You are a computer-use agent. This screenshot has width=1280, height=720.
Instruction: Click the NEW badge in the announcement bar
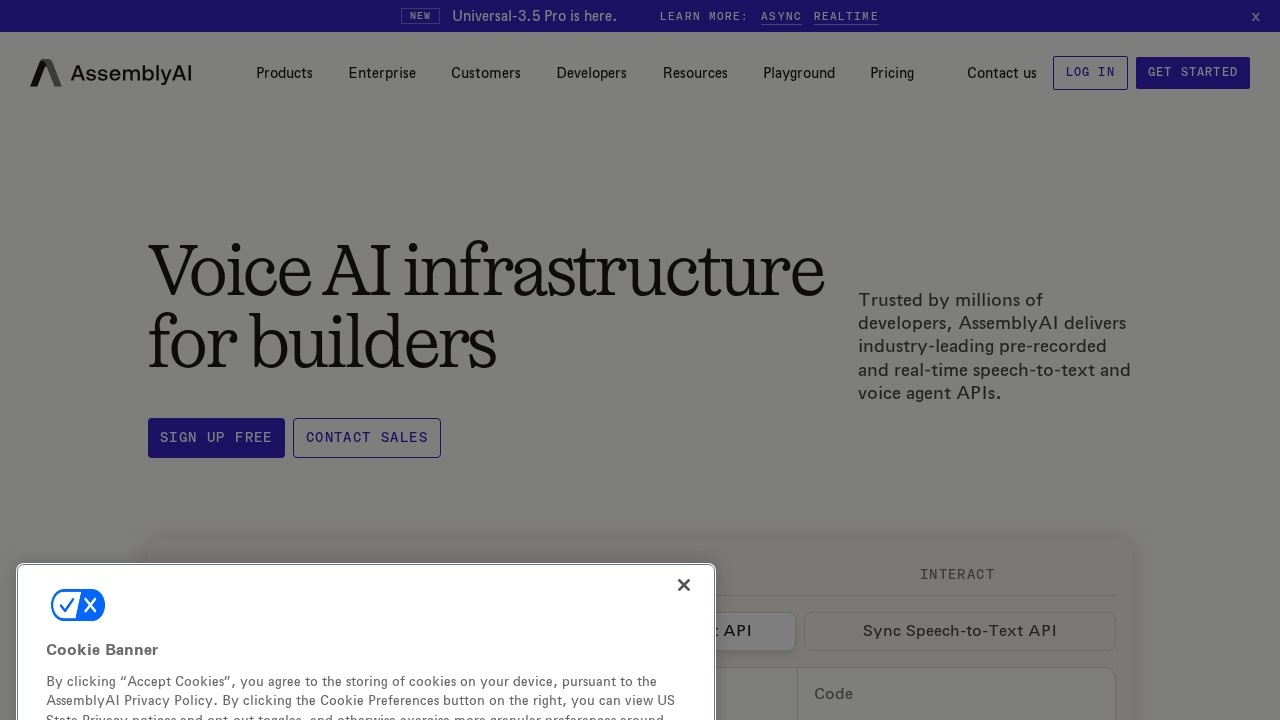click(x=420, y=16)
